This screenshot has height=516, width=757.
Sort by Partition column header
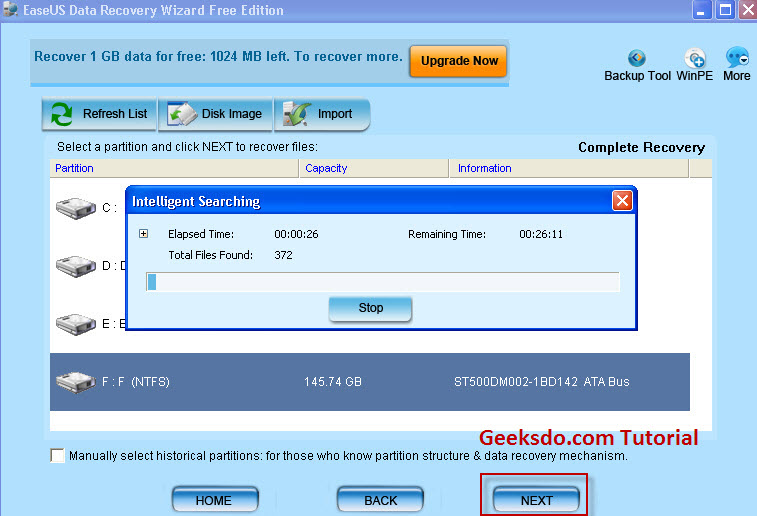tap(174, 168)
